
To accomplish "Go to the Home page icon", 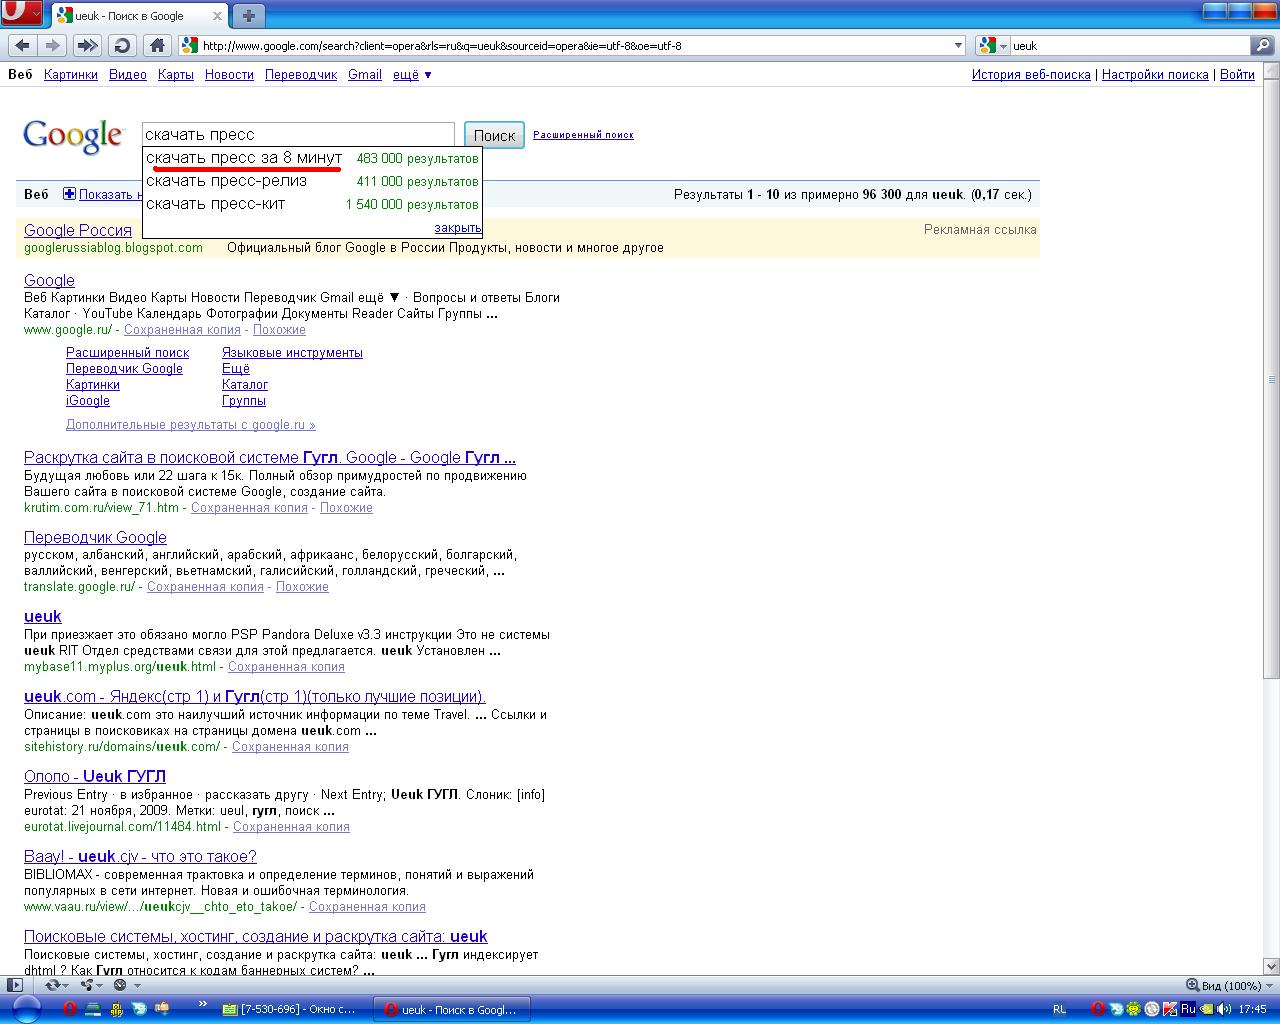I will click(157, 45).
